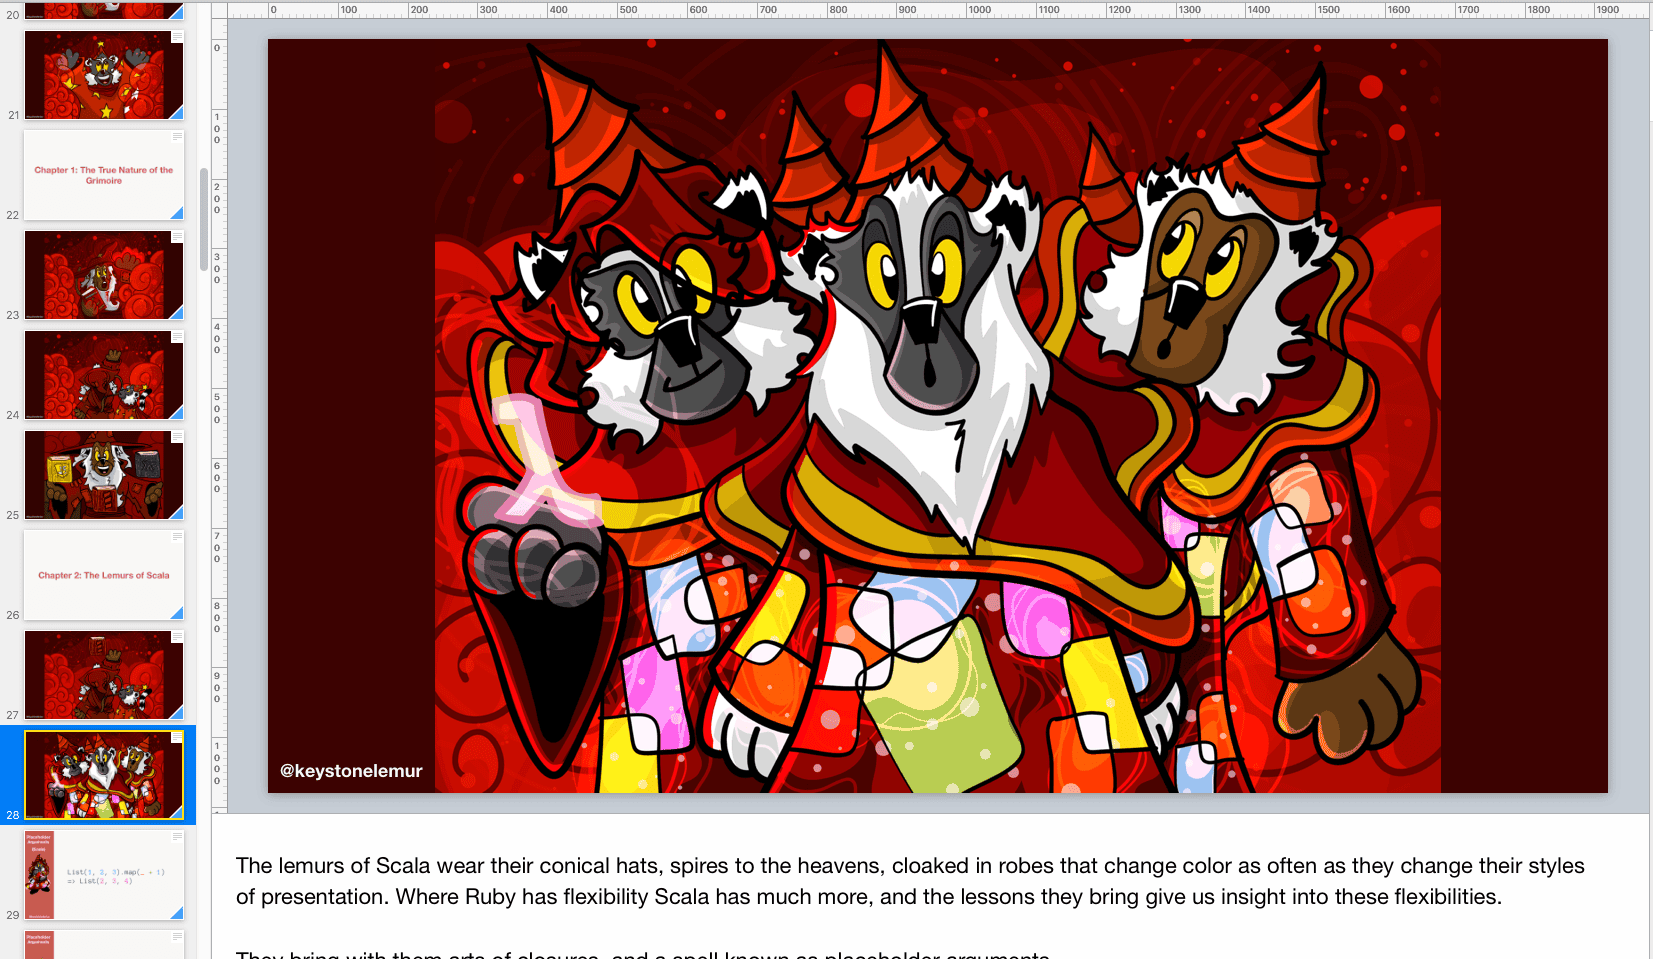
Task: Select slide 21 thumbnail in the navigator
Action: click(x=104, y=75)
